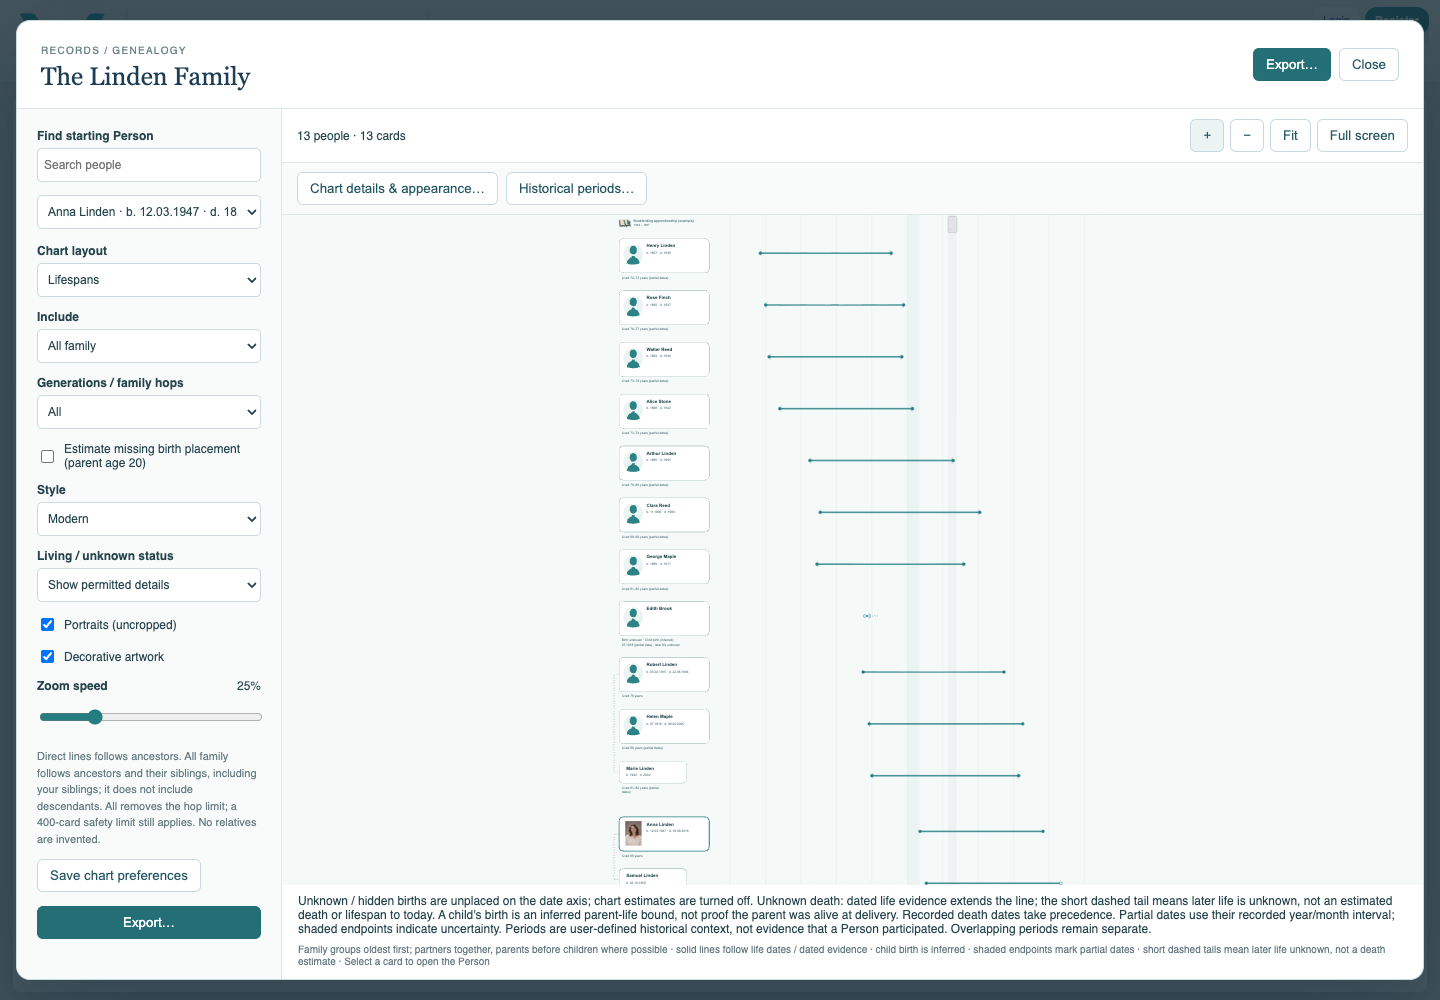Click Rose Finch's avatar icon
Viewport: 1440px width, 1000px height.
(633, 308)
